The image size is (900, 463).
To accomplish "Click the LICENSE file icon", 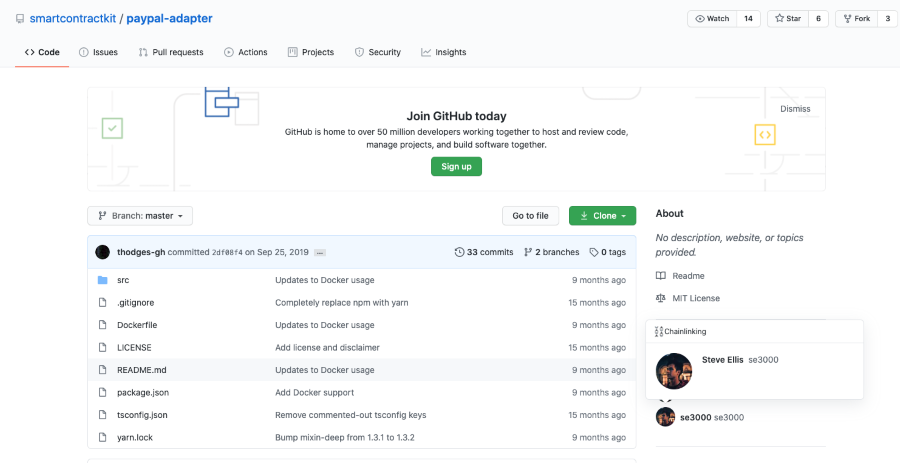I will tap(103, 347).
